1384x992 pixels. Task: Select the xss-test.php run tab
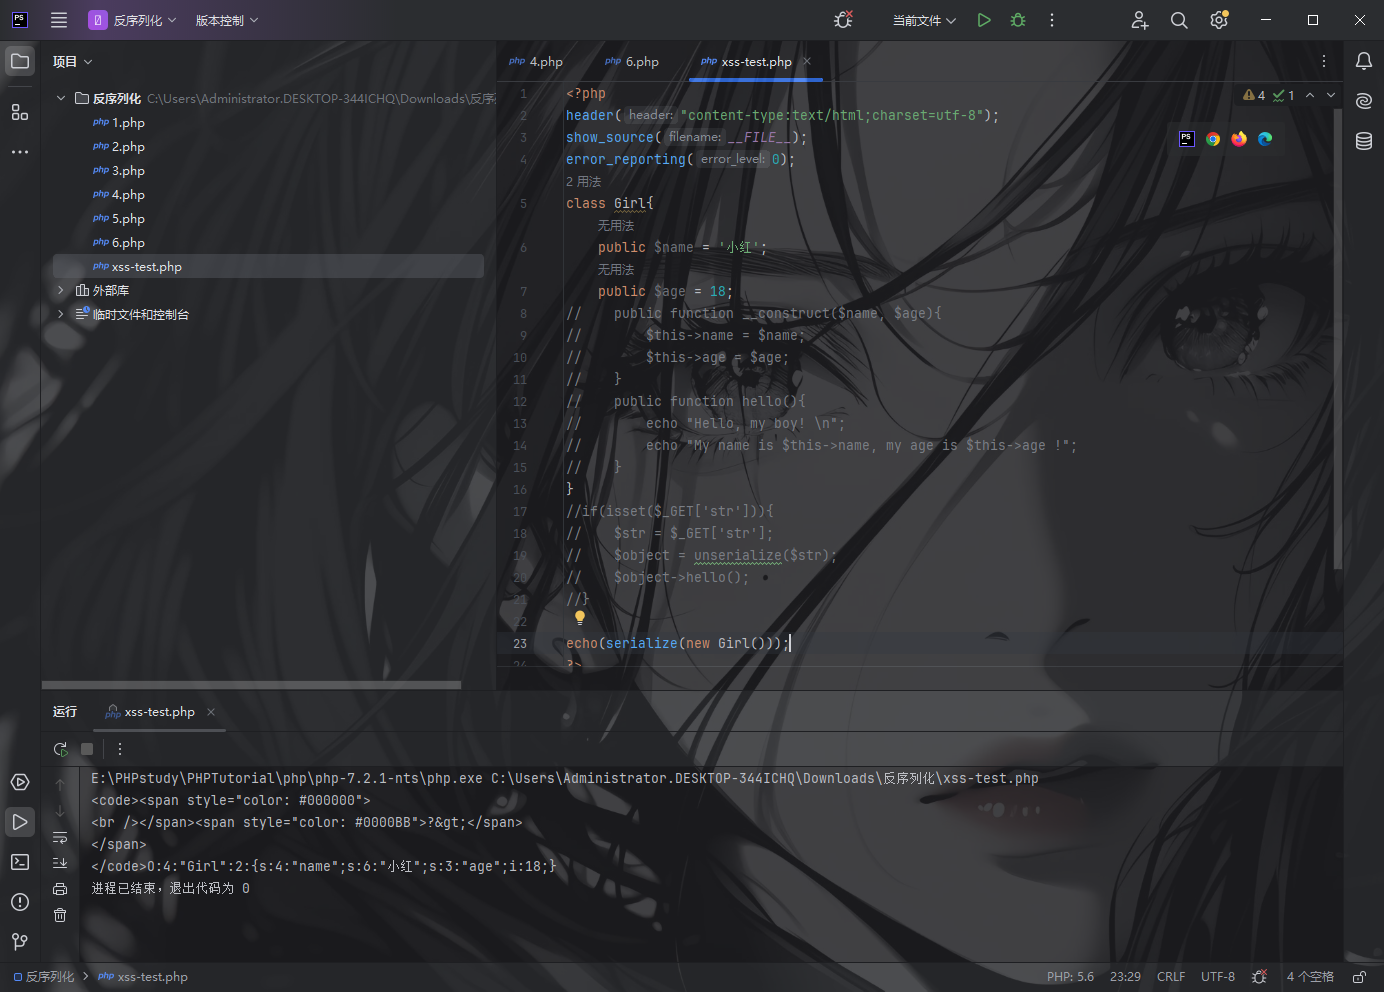click(151, 712)
